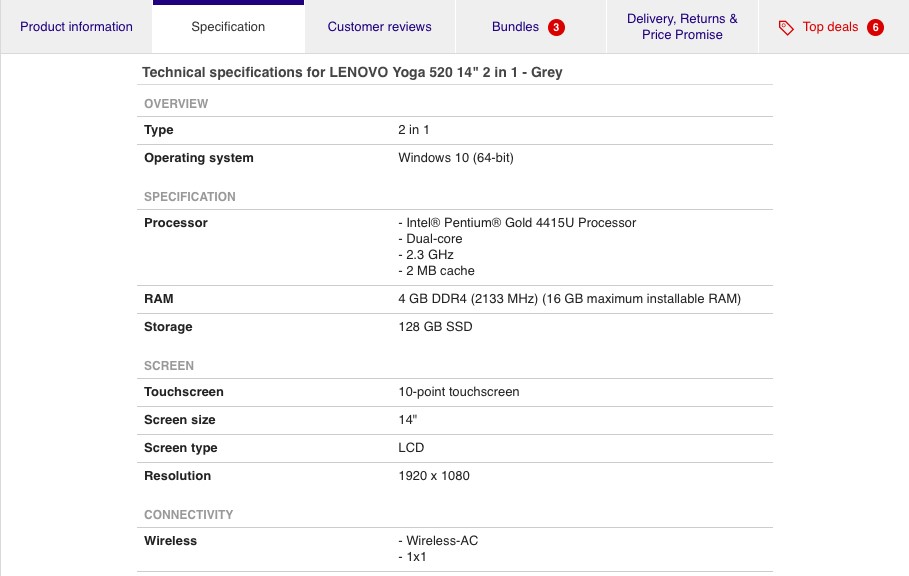Click the '2 in 1' type value

pyautogui.click(x=413, y=130)
